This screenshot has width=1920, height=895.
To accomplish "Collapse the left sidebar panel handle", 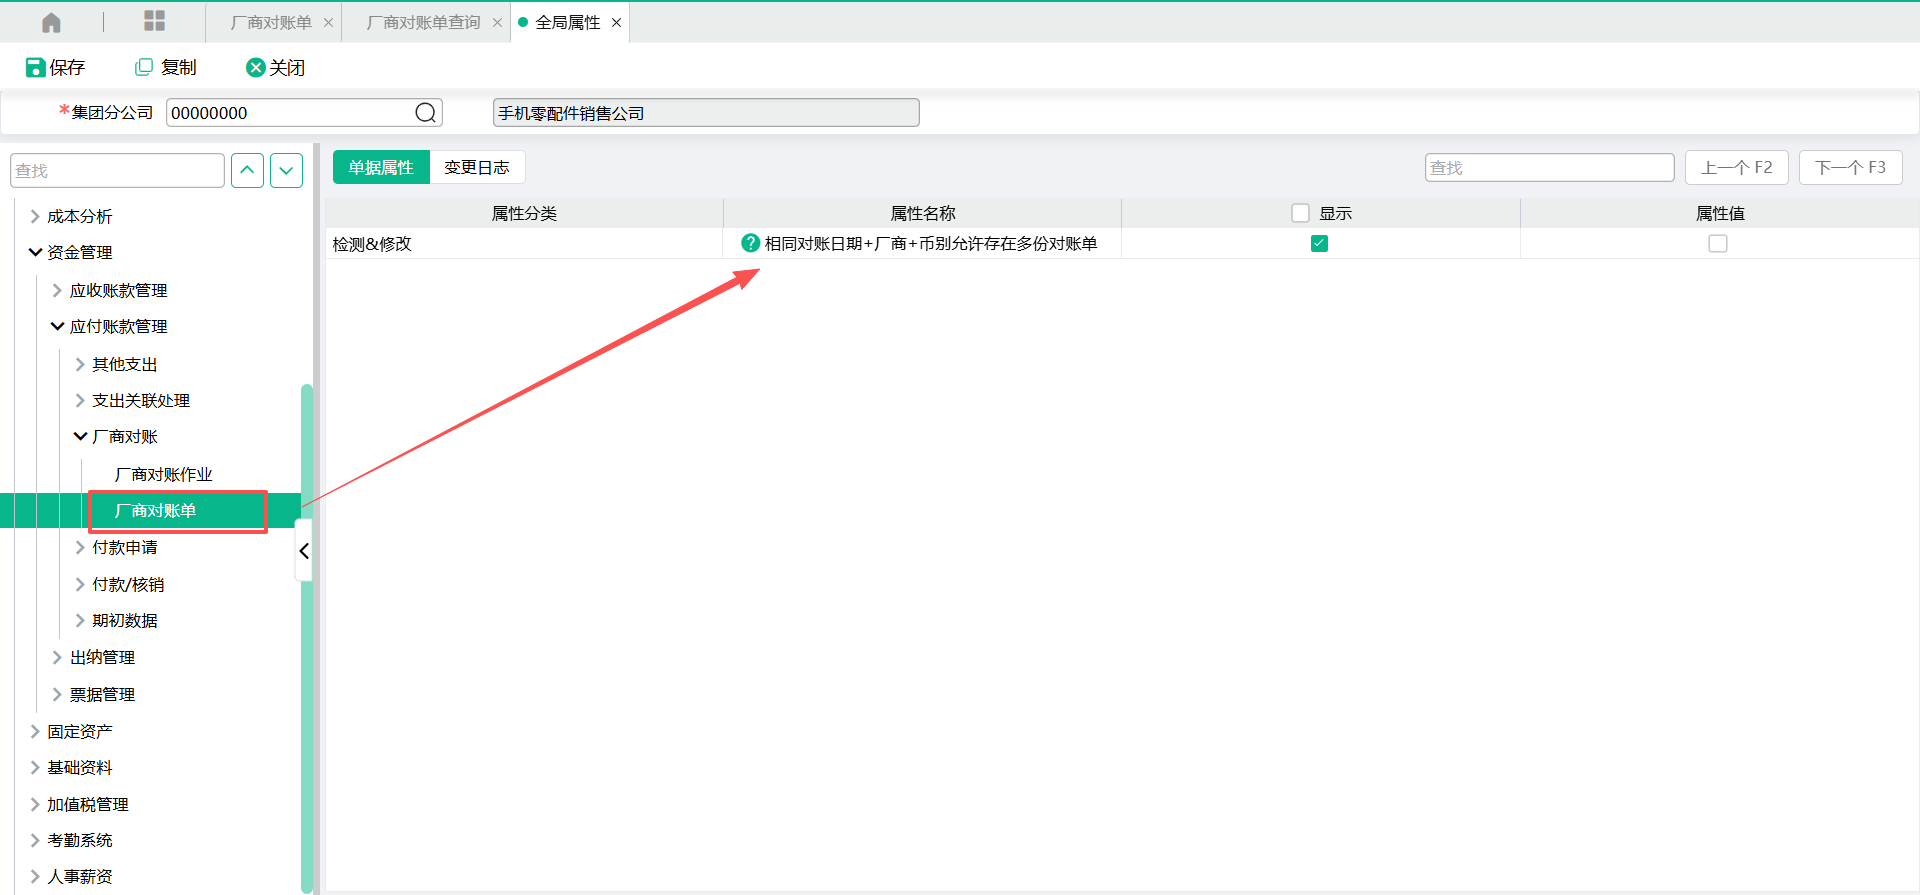I will pos(304,550).
